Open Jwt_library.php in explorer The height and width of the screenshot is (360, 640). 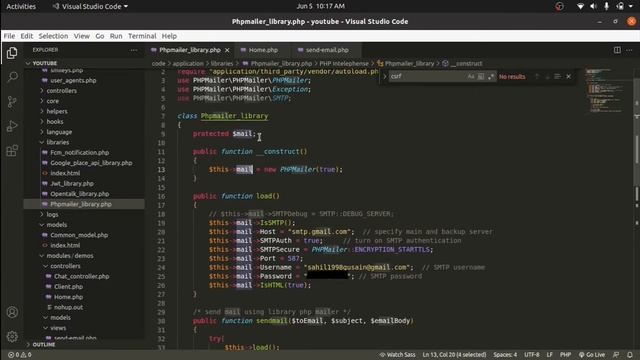(72, 183)
